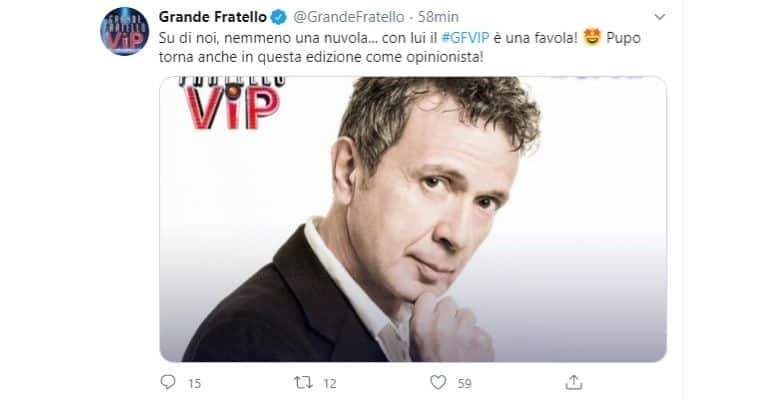Image resolution: width=768 pixels, height=400 pixels.
Task: Click the VIP logo in photo
Action: [x=232, y=104]
